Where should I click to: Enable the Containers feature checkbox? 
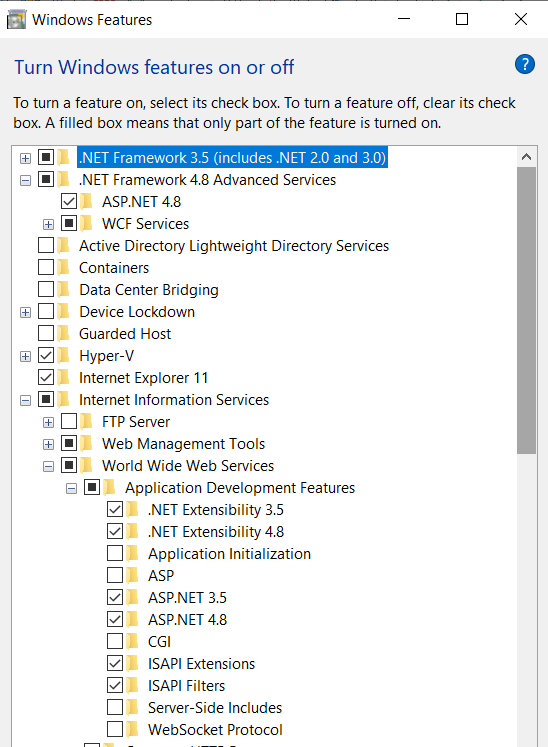pyautogui.click(x=46, y=267)
